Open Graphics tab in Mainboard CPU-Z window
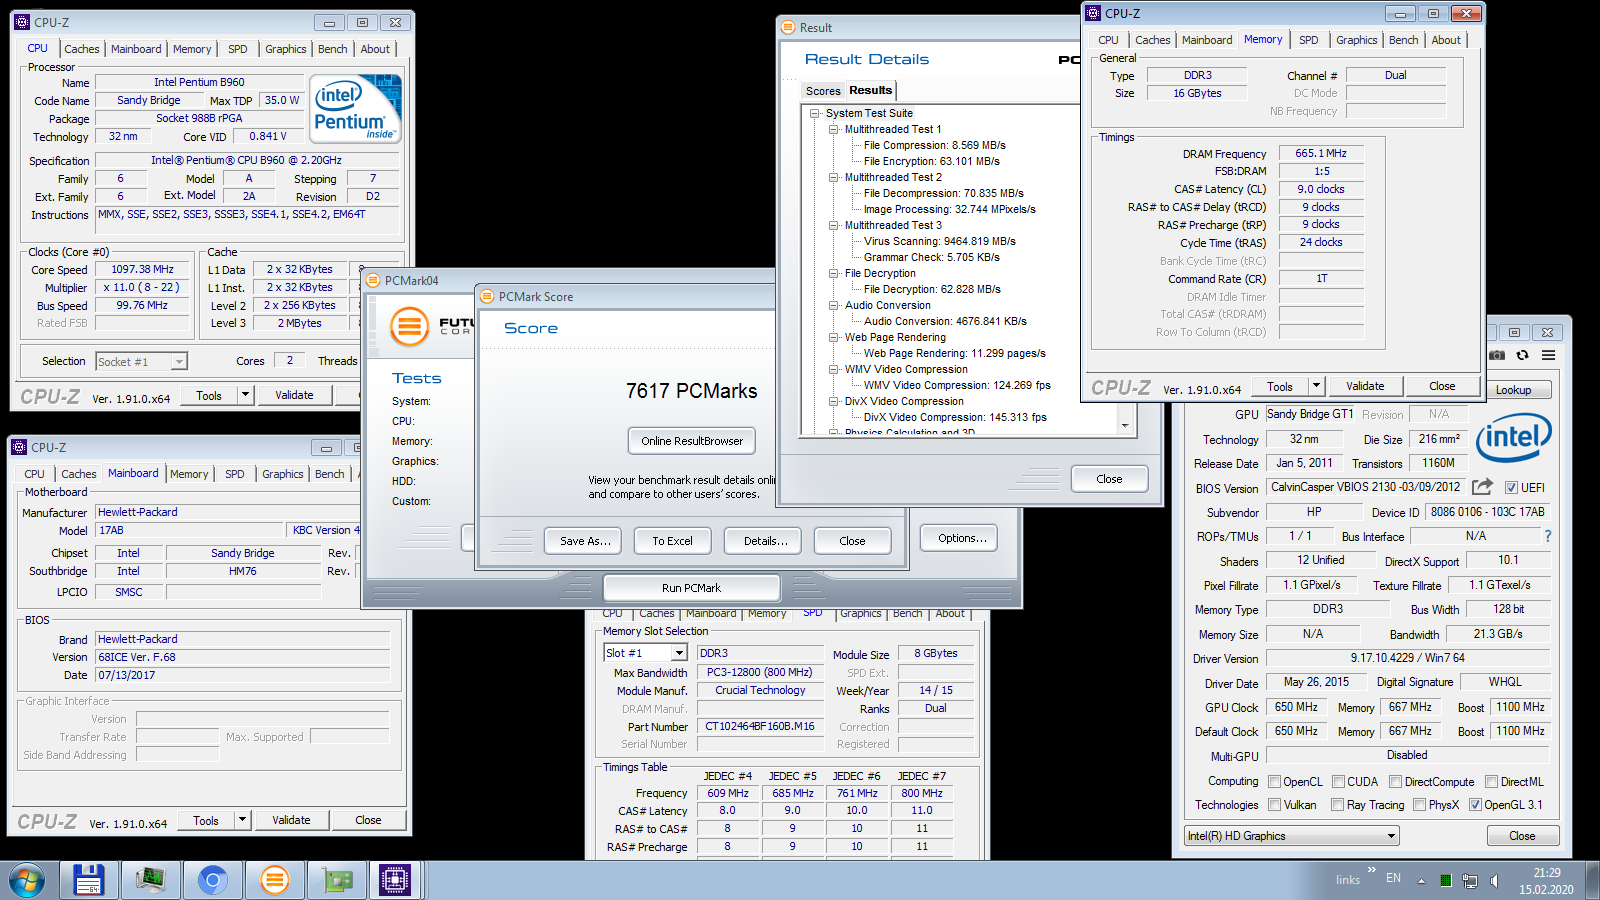Screen dimensions: 1600x900 pos(283,474)
